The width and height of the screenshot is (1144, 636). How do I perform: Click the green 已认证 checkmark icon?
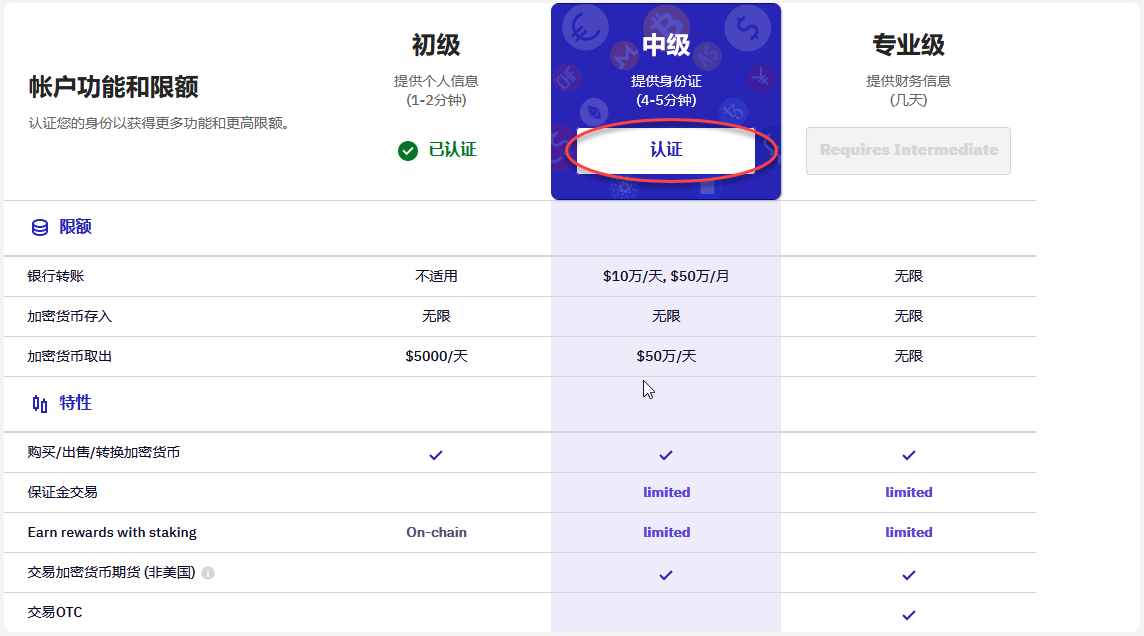pos(408,151)
